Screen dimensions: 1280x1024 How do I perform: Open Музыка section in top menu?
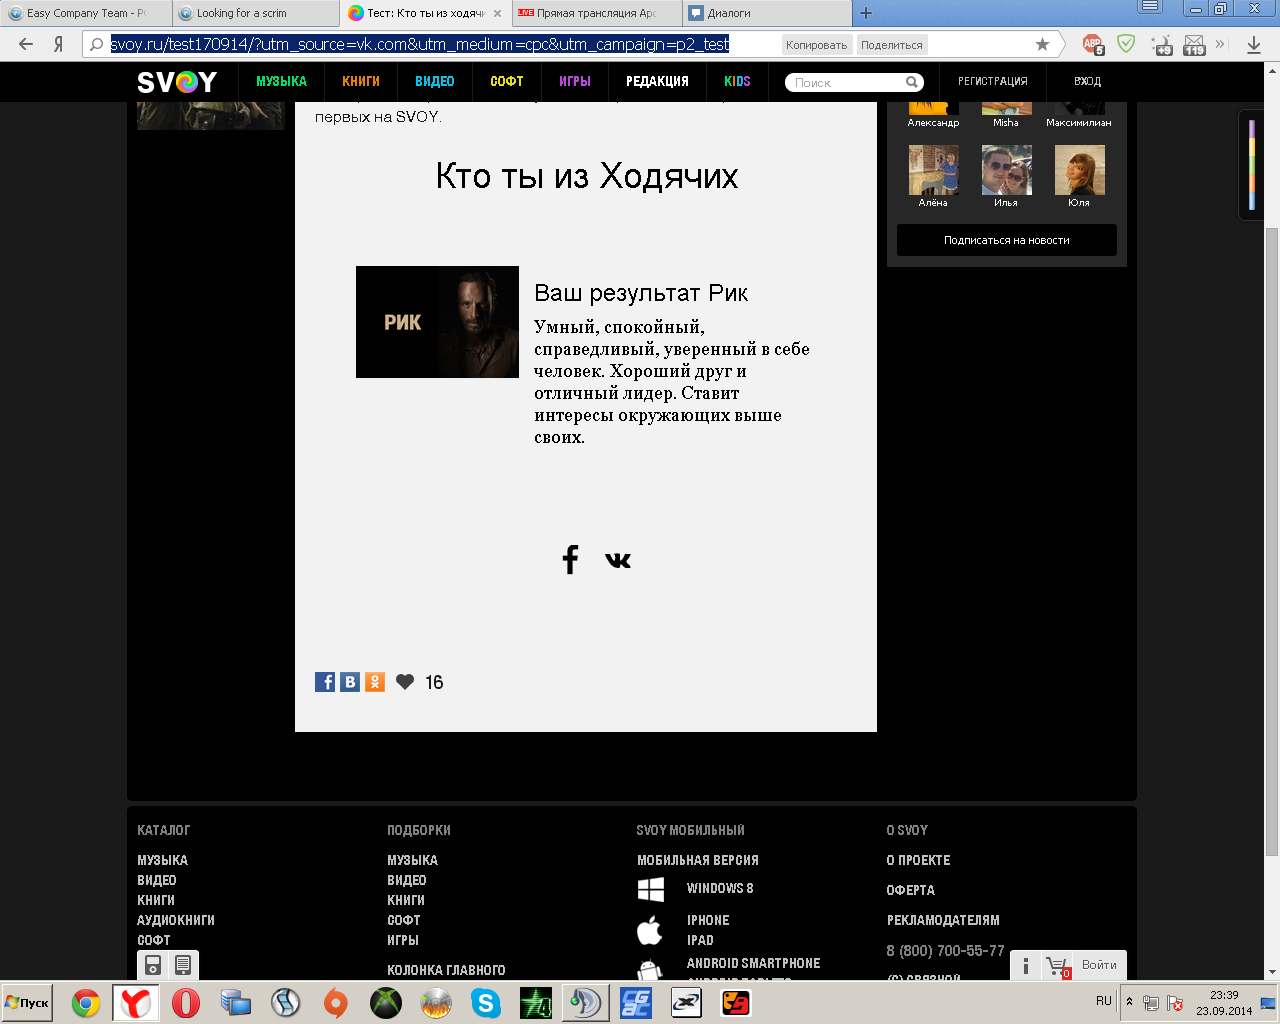pos(281,82)
